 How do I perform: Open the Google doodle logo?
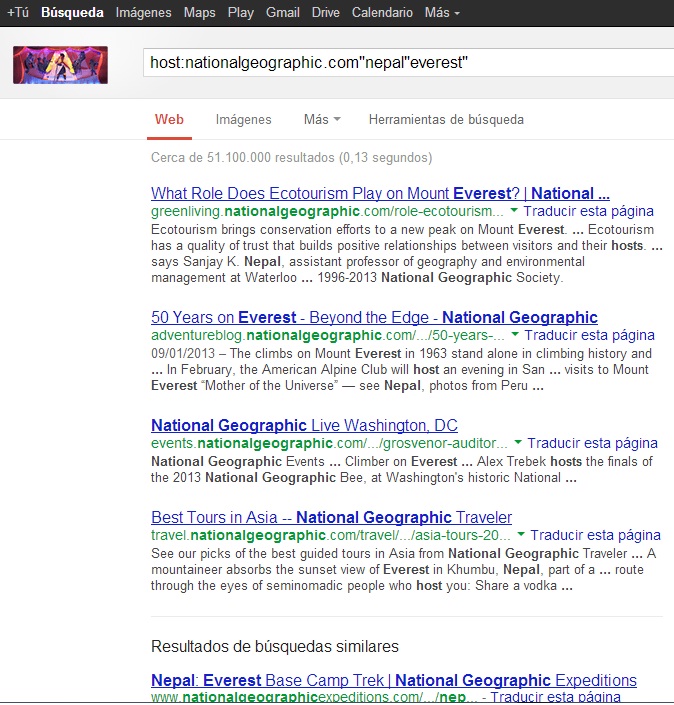60,65
